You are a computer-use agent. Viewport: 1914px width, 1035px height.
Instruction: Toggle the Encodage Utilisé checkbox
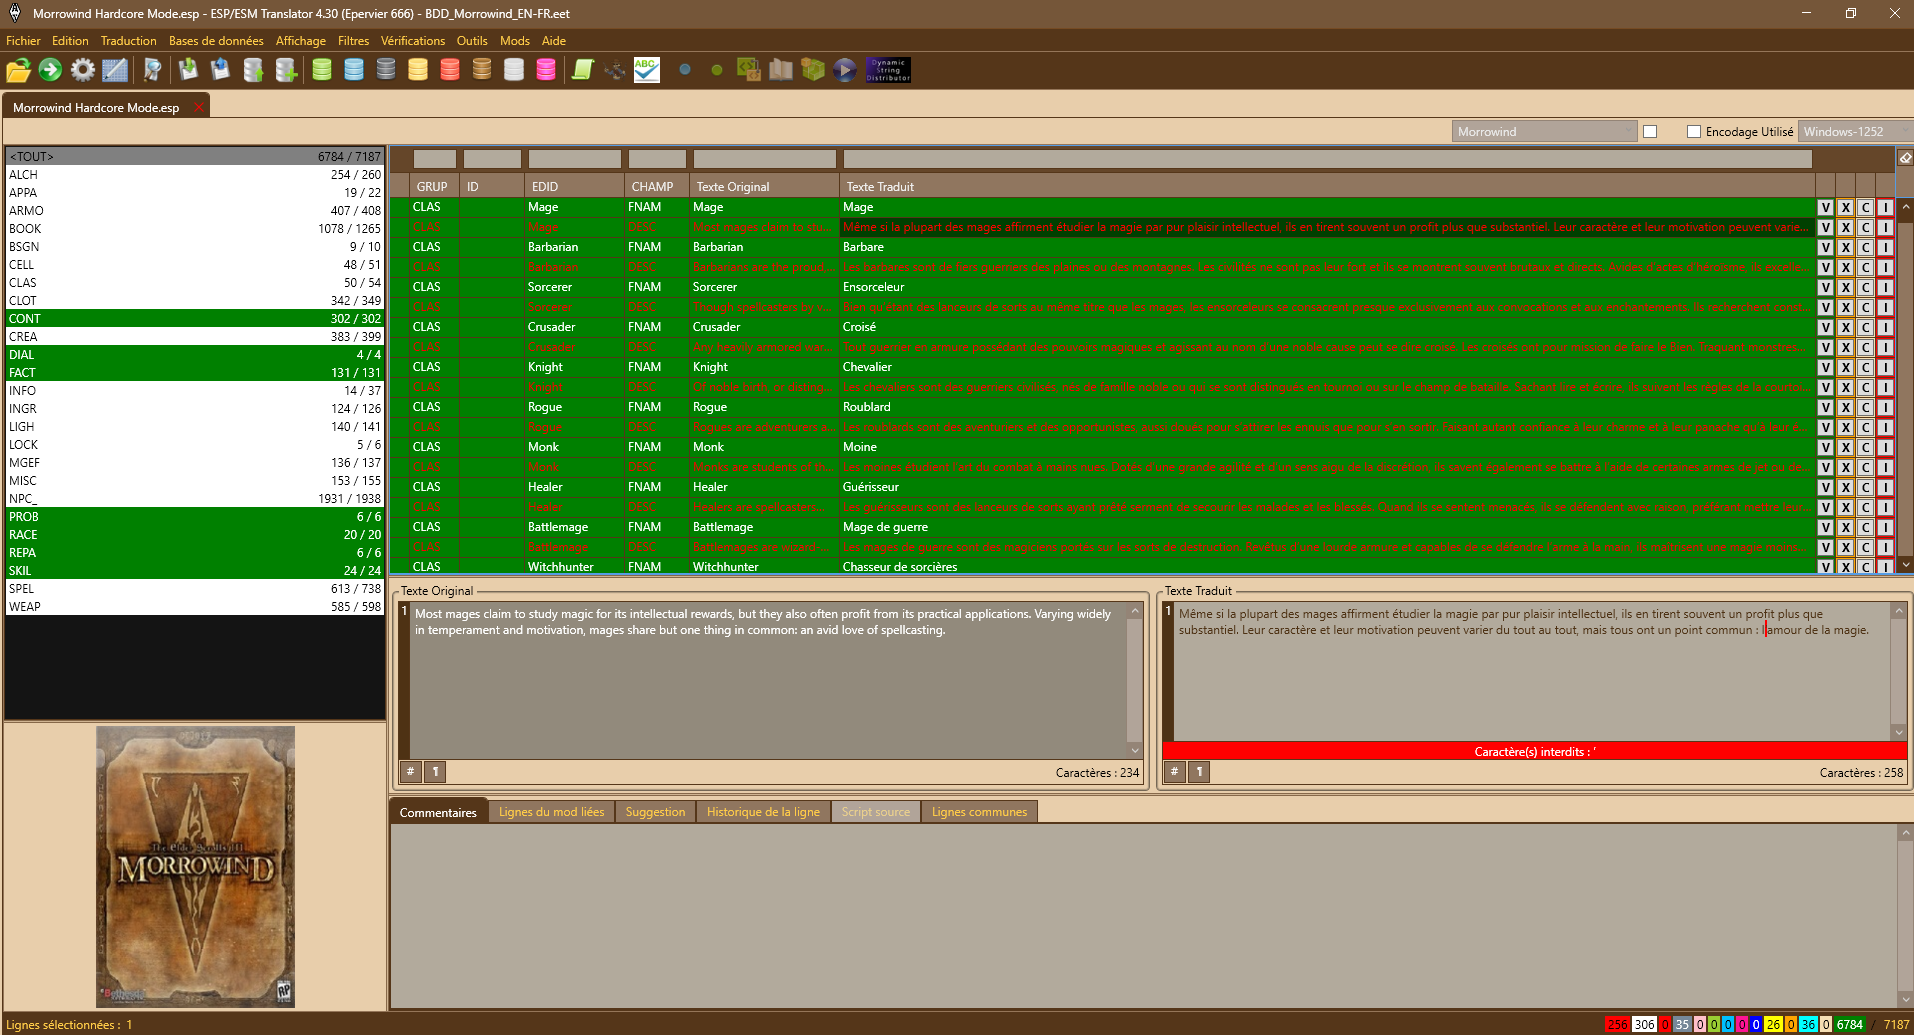click(1694, 132)
